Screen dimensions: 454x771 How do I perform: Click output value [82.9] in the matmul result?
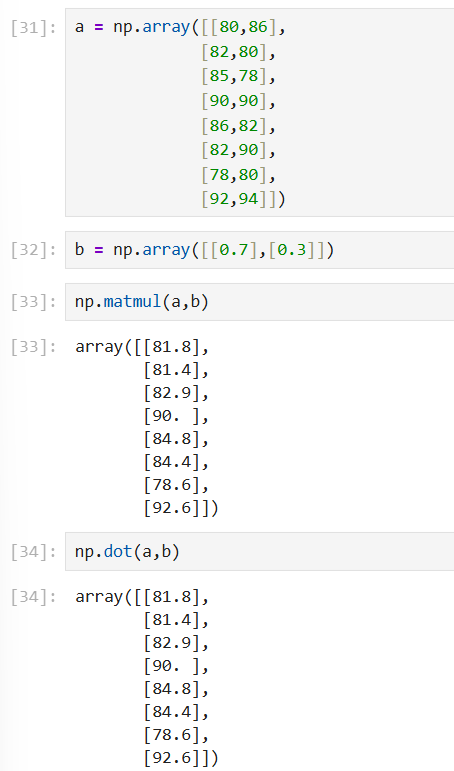coord(172,393)
